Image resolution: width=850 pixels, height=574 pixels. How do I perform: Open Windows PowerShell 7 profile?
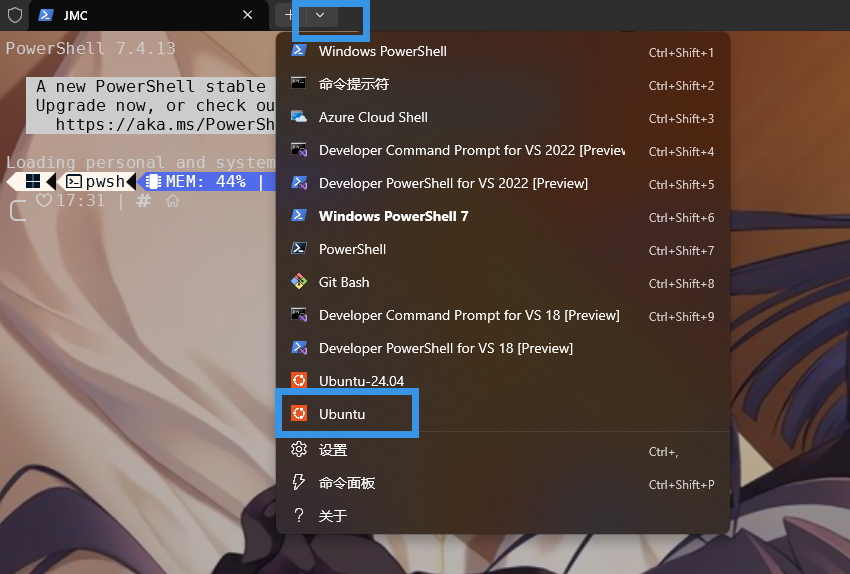tap(503, 216)
